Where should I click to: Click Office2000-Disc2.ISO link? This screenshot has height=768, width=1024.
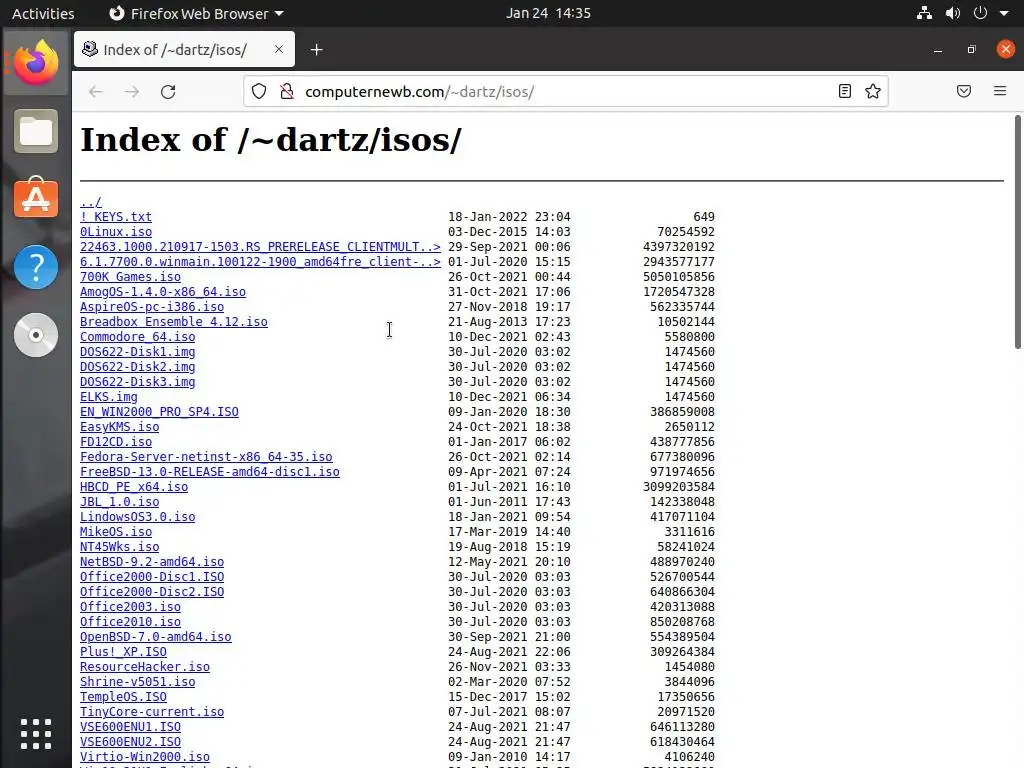click(152, 592)
